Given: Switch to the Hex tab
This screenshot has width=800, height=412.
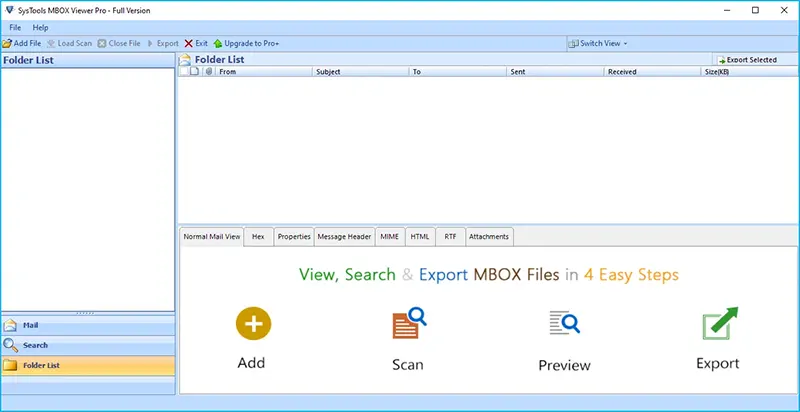Looking at the screenshot, I should point(258,237).
